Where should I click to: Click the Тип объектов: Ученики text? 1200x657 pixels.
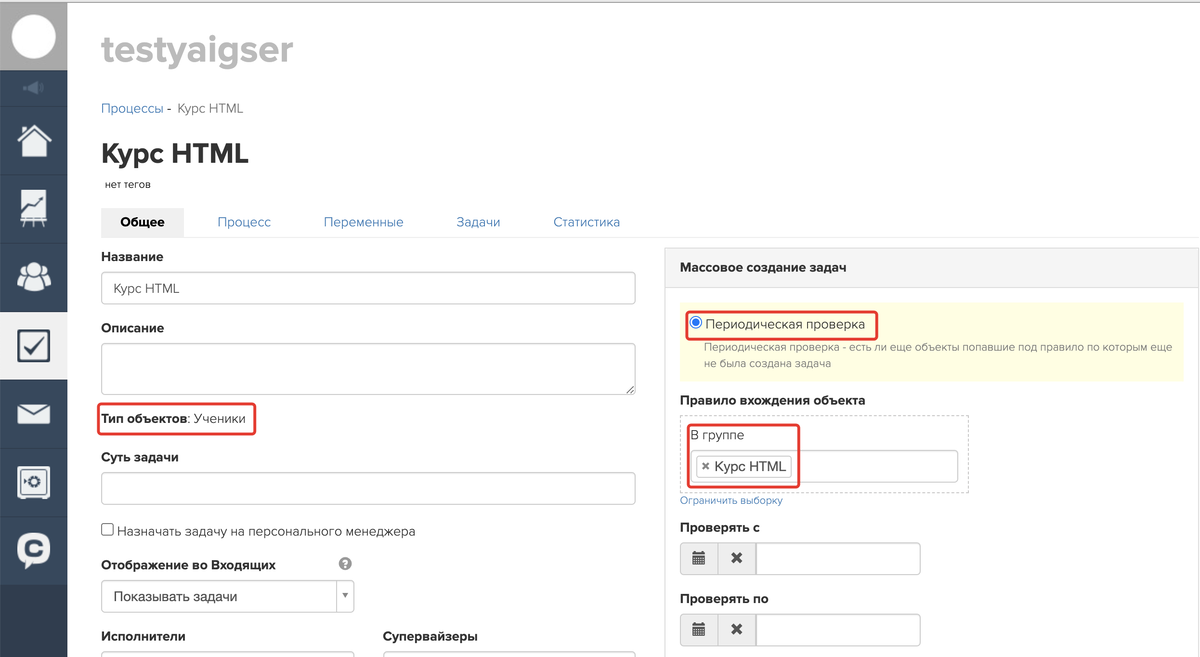coord(173,419)
